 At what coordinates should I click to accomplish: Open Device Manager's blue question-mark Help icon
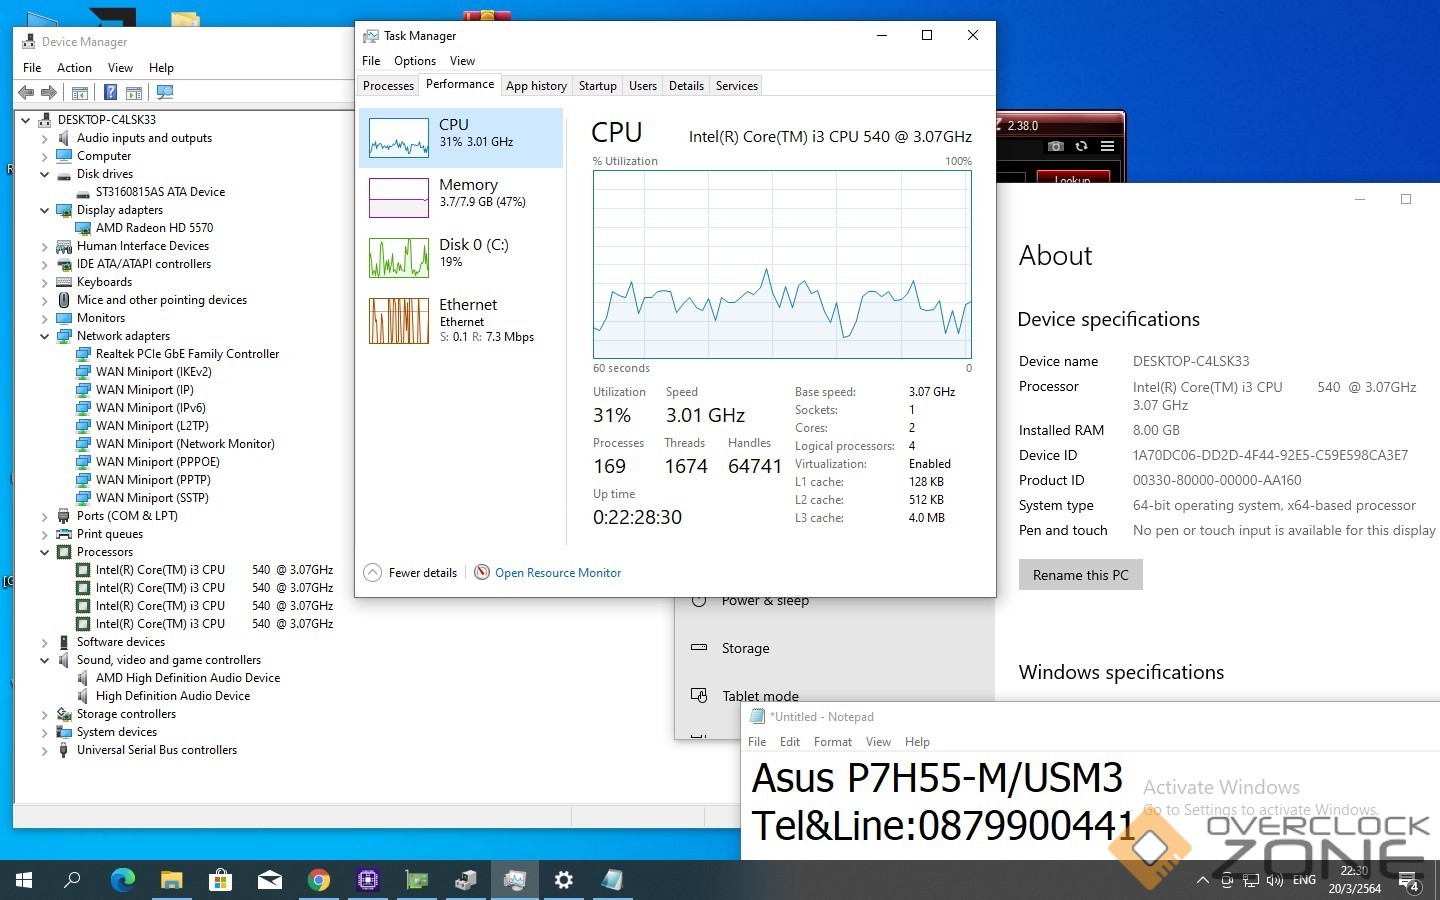point(110,93)
